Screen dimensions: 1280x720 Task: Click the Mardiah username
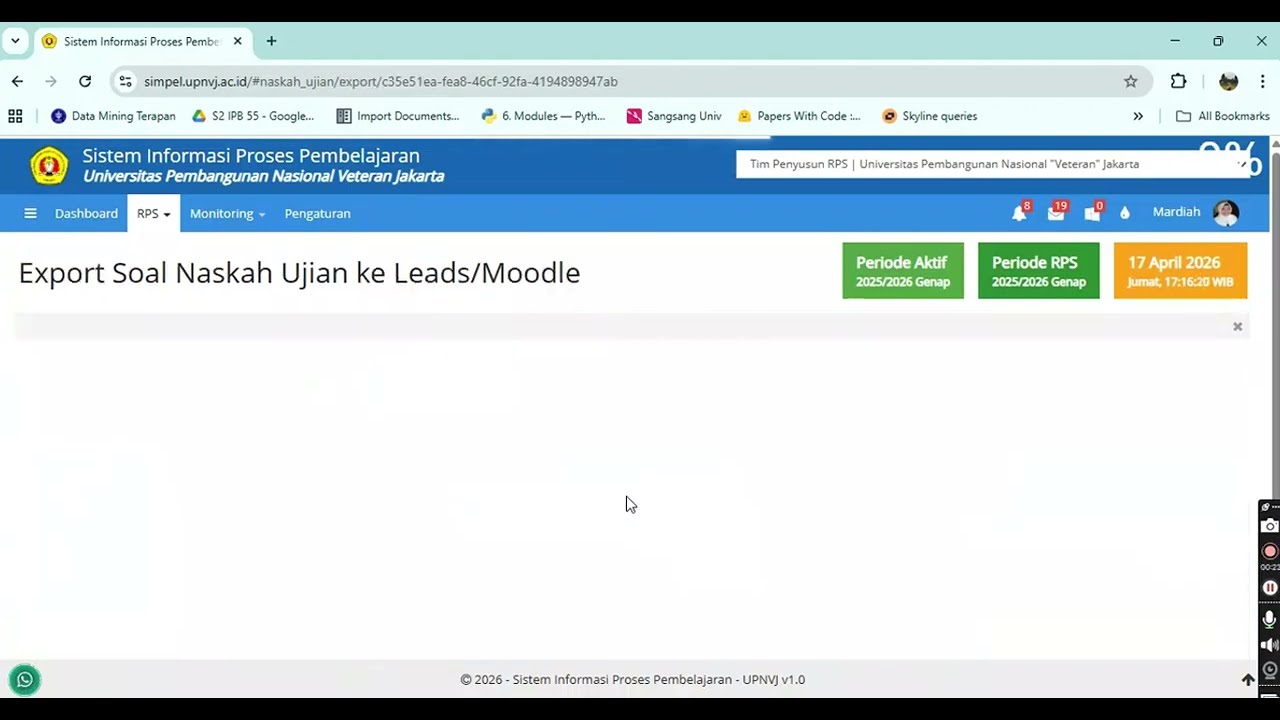pos(1176,212)
